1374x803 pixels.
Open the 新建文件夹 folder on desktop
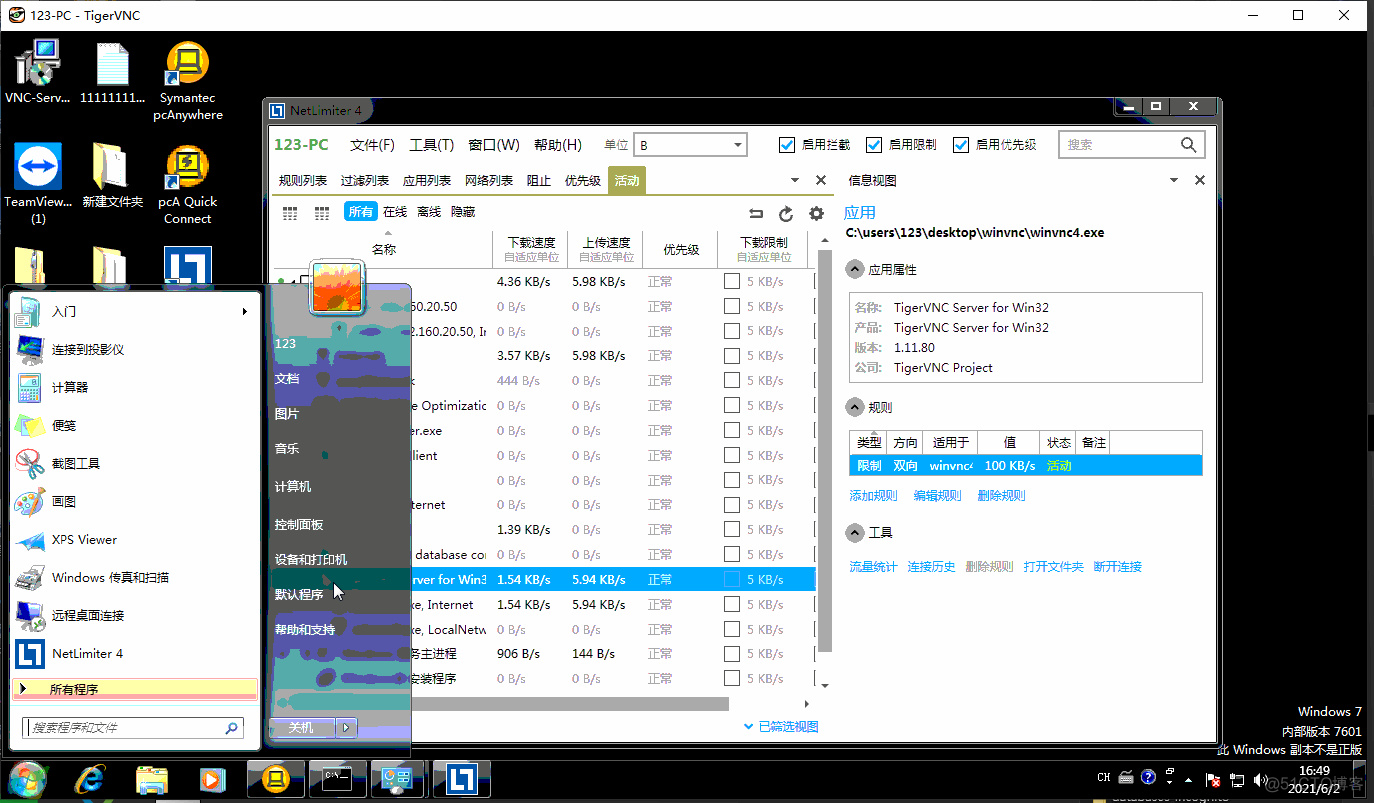point(113,176)
